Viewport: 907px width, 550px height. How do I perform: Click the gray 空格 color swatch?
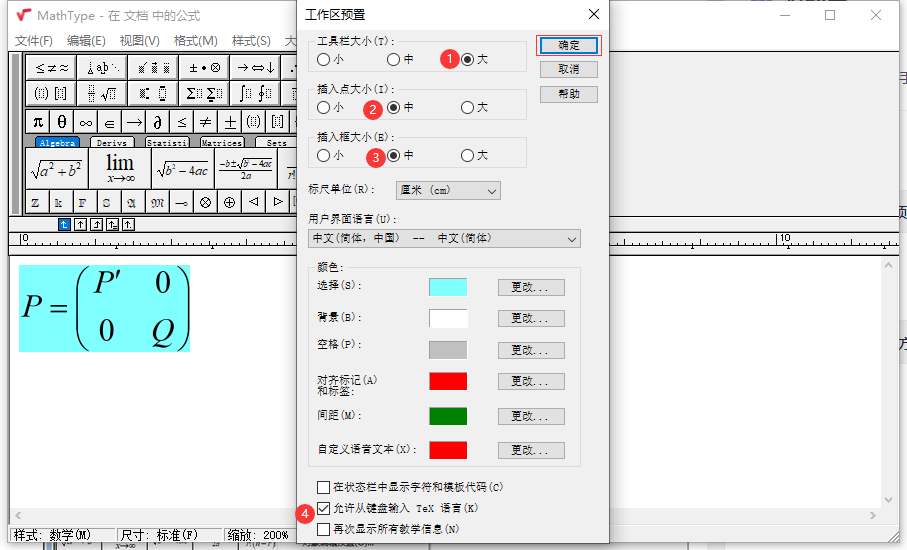[448, 350]
